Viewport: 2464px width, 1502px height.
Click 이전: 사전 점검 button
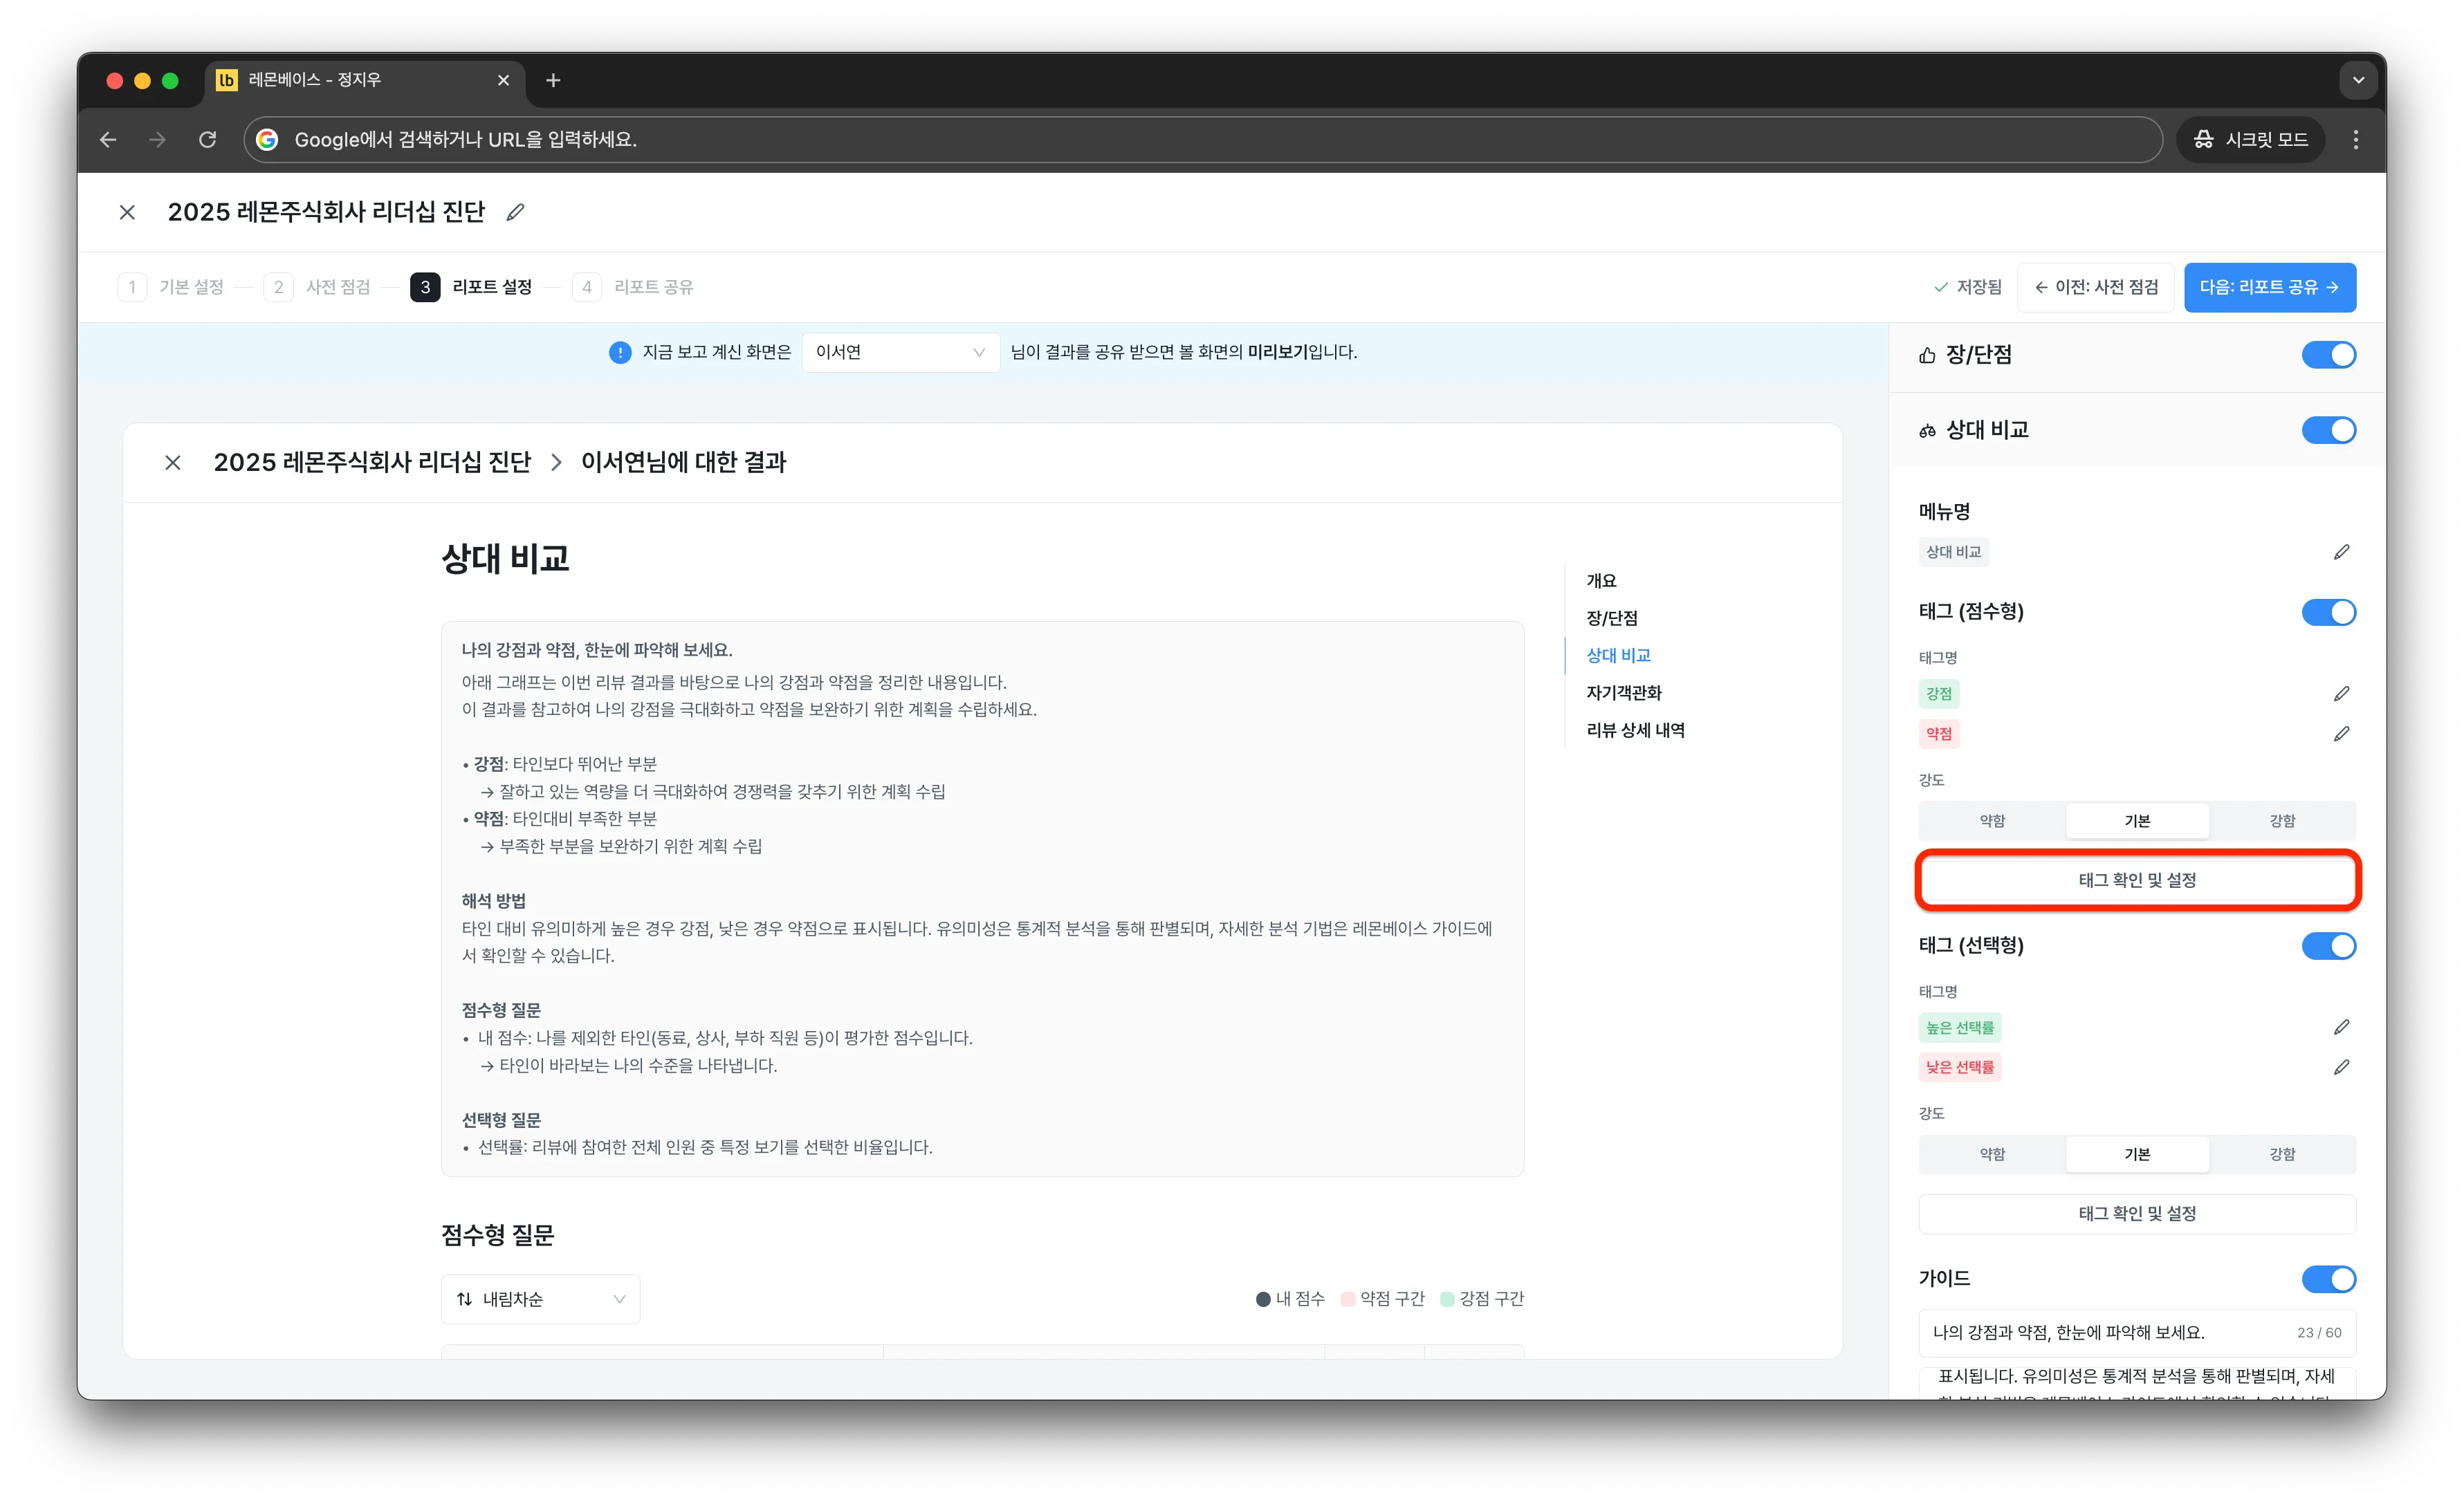pos(2095,287)
